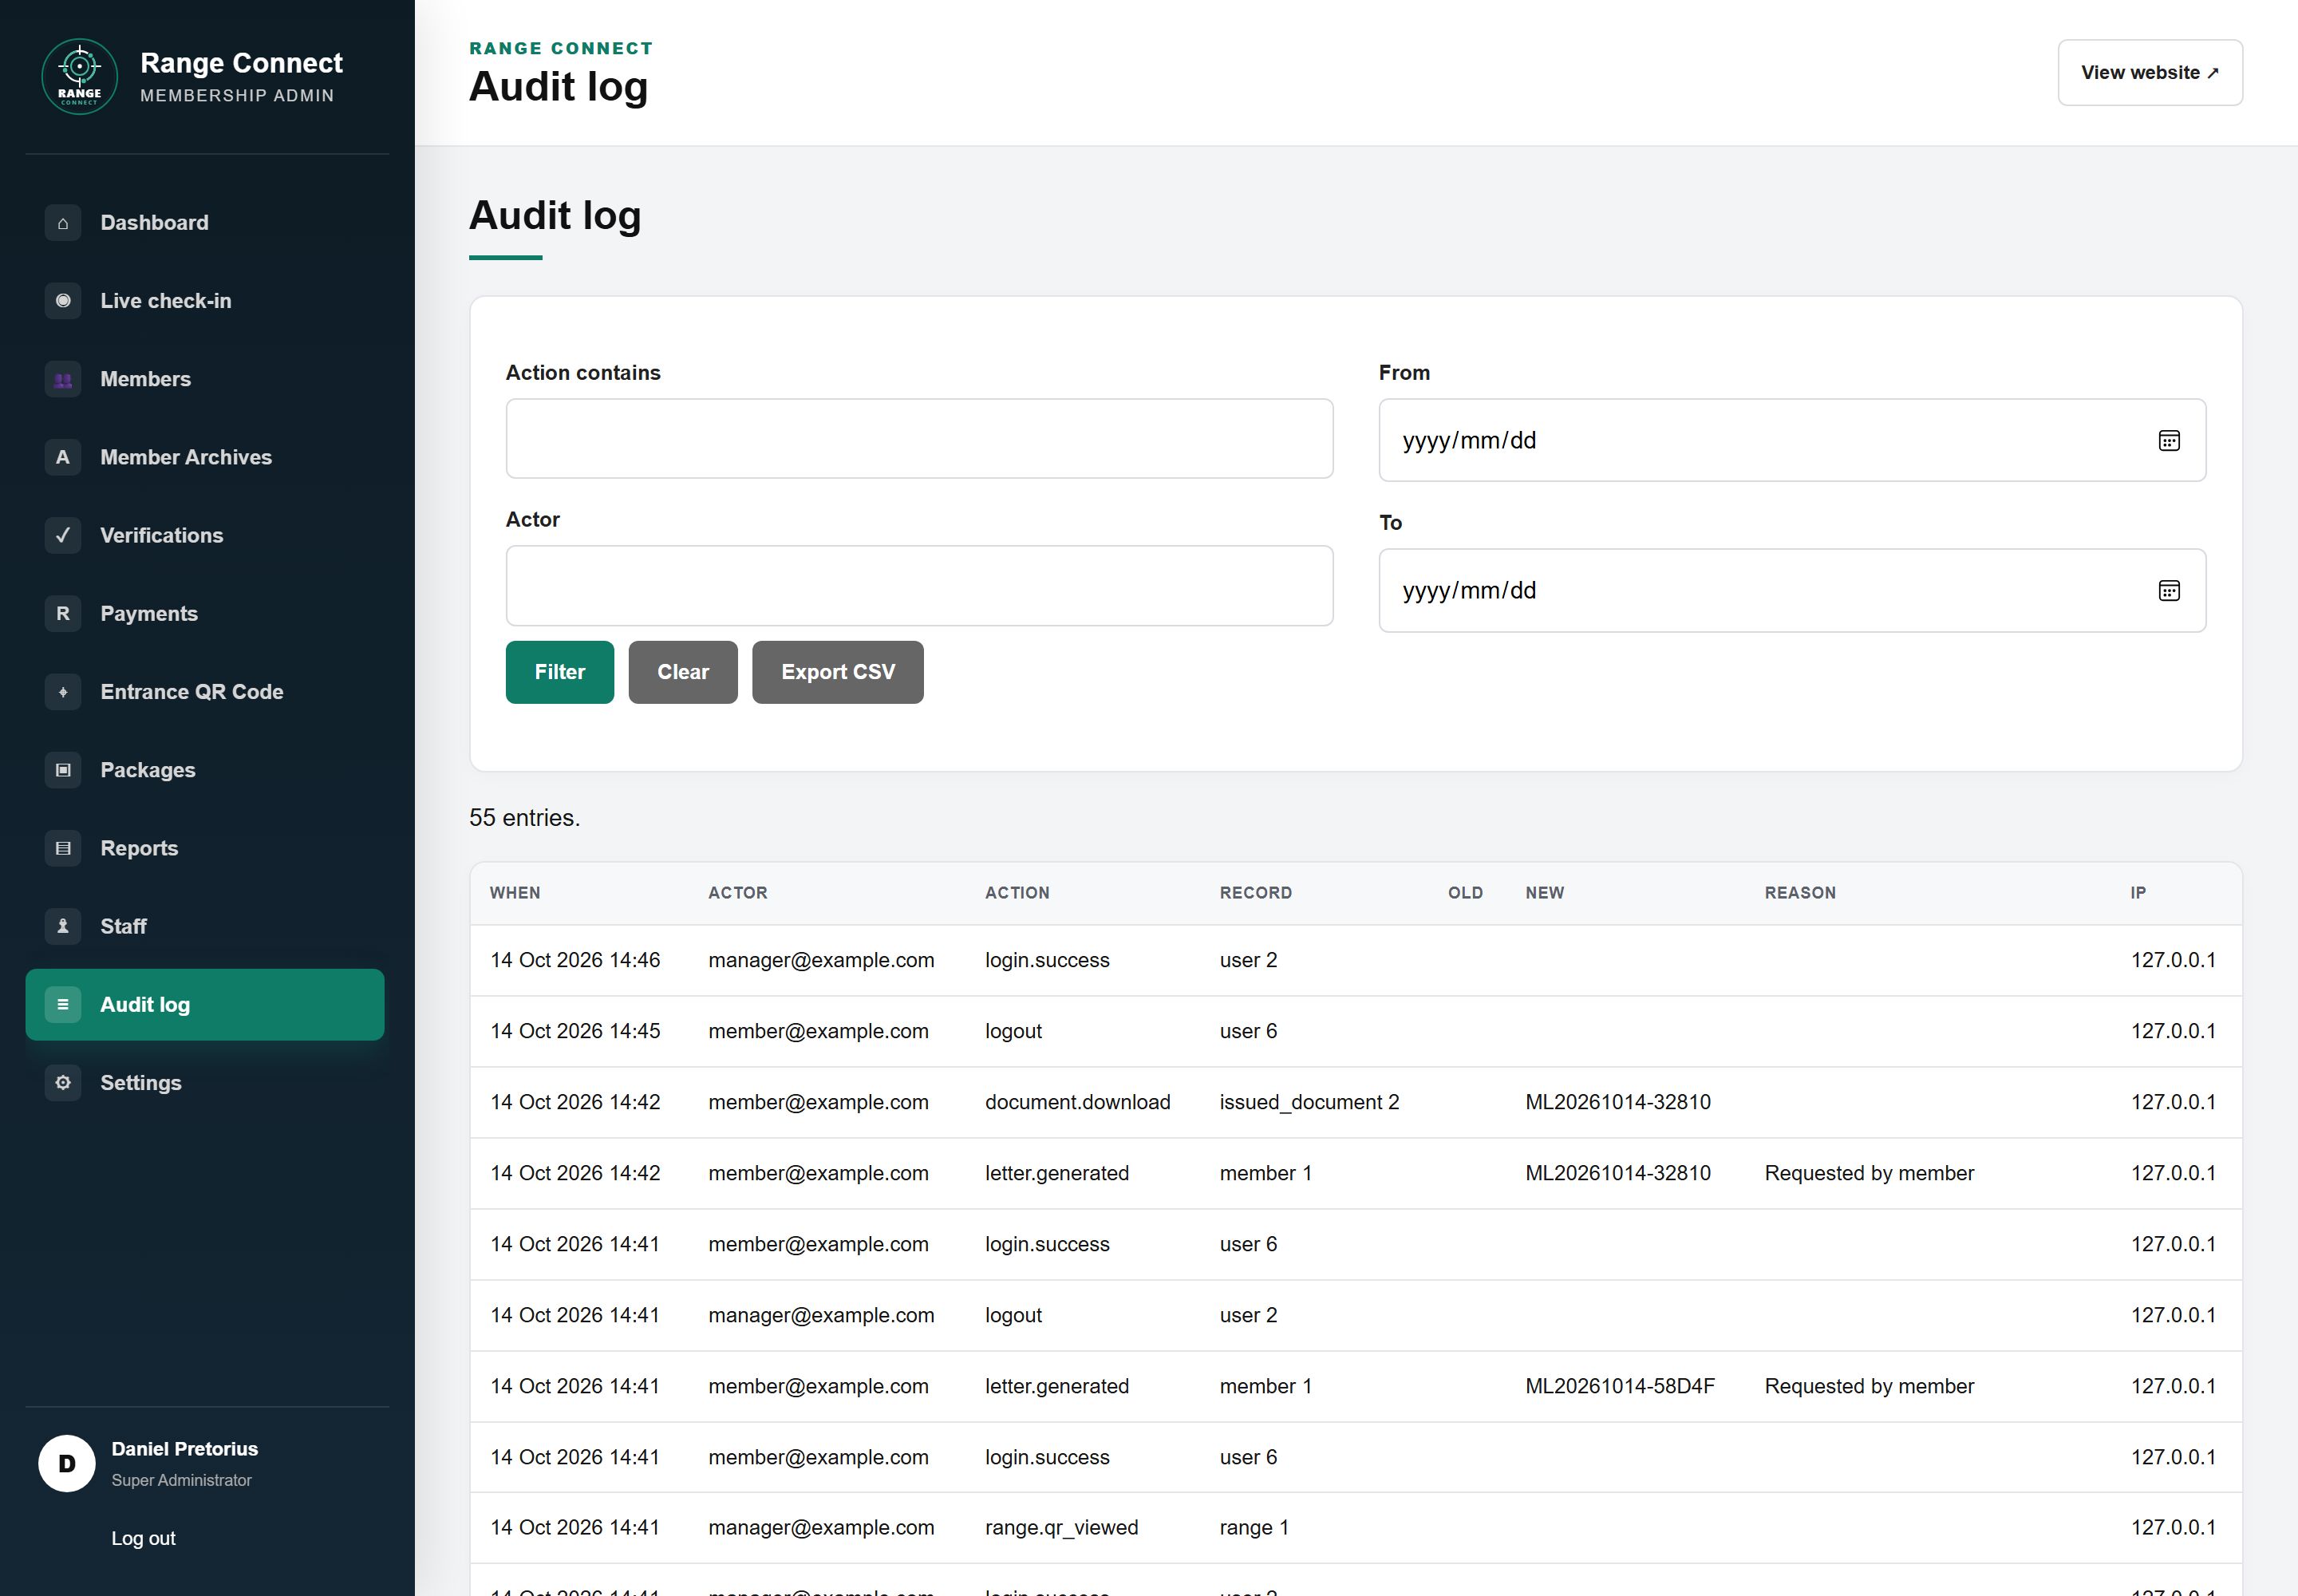The width and height of the screenshot is (2298, 1596).
Task: Click the Audit log list icon
Action: [x=63, y=1004]
